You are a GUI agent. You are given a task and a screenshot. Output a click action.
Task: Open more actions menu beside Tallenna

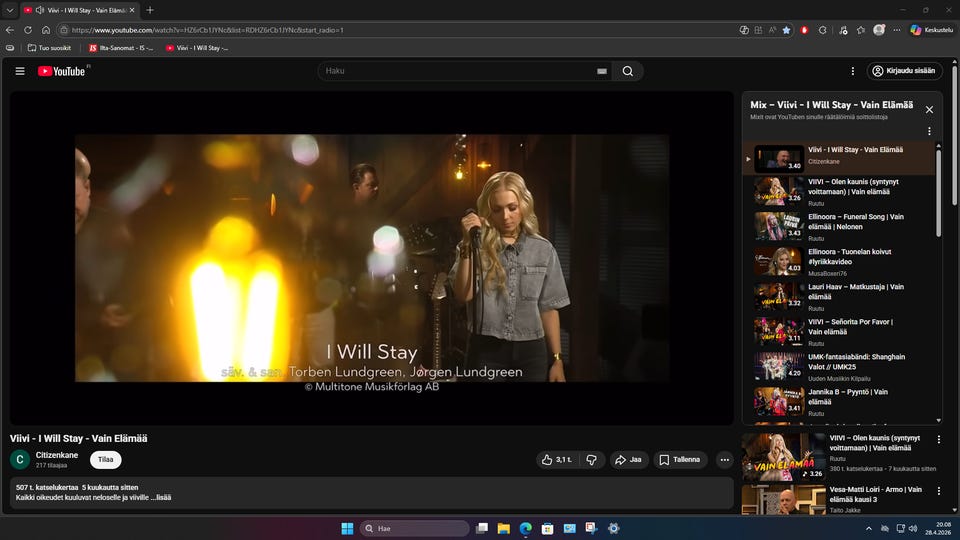[x=725, y=460]
